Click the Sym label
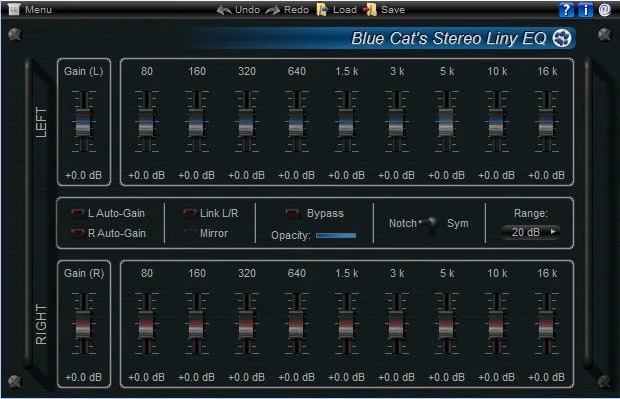Screen dimensions: 620x399 click(457, 223)
